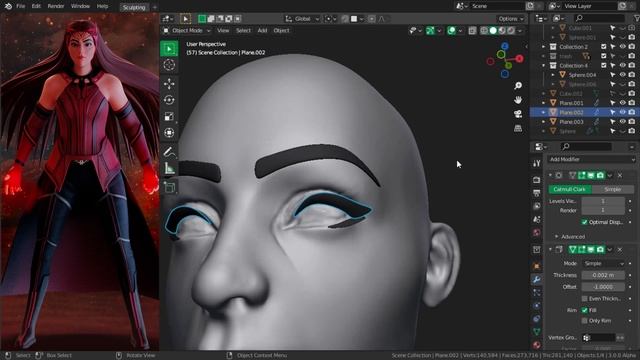Toggle camera view icon in viewport
Image resolution: width=640 pixels, height=360 pixels.
pos(518,114)
